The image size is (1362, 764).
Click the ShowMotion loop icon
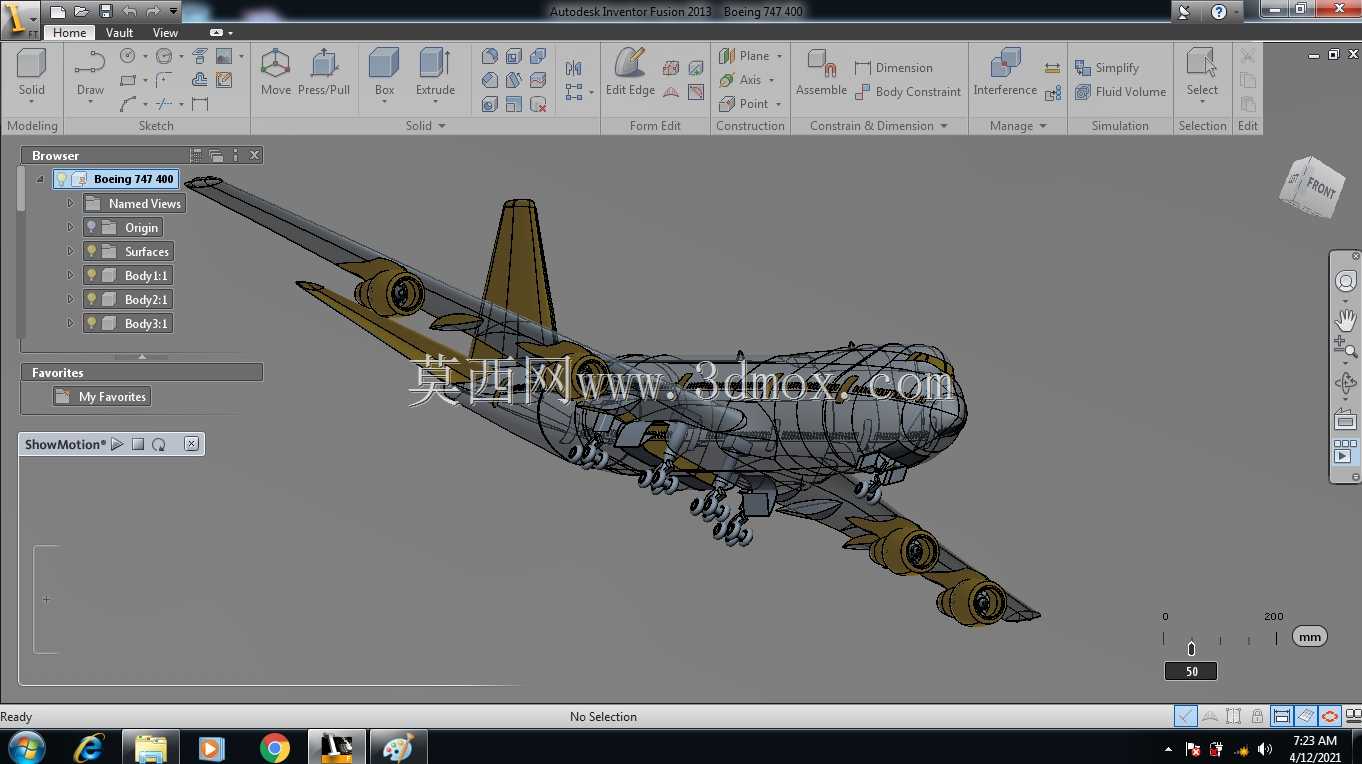tap(159, 444)
